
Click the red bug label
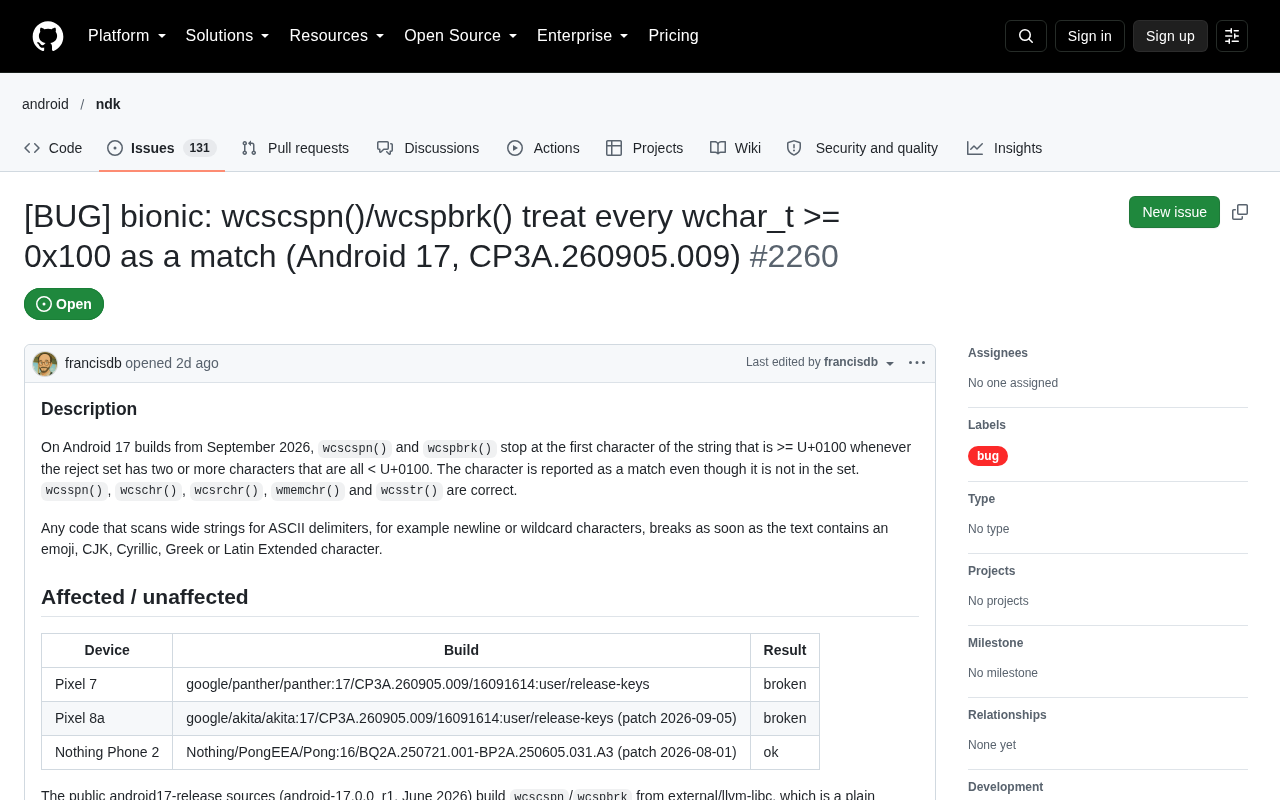click(x=988, y=456)
